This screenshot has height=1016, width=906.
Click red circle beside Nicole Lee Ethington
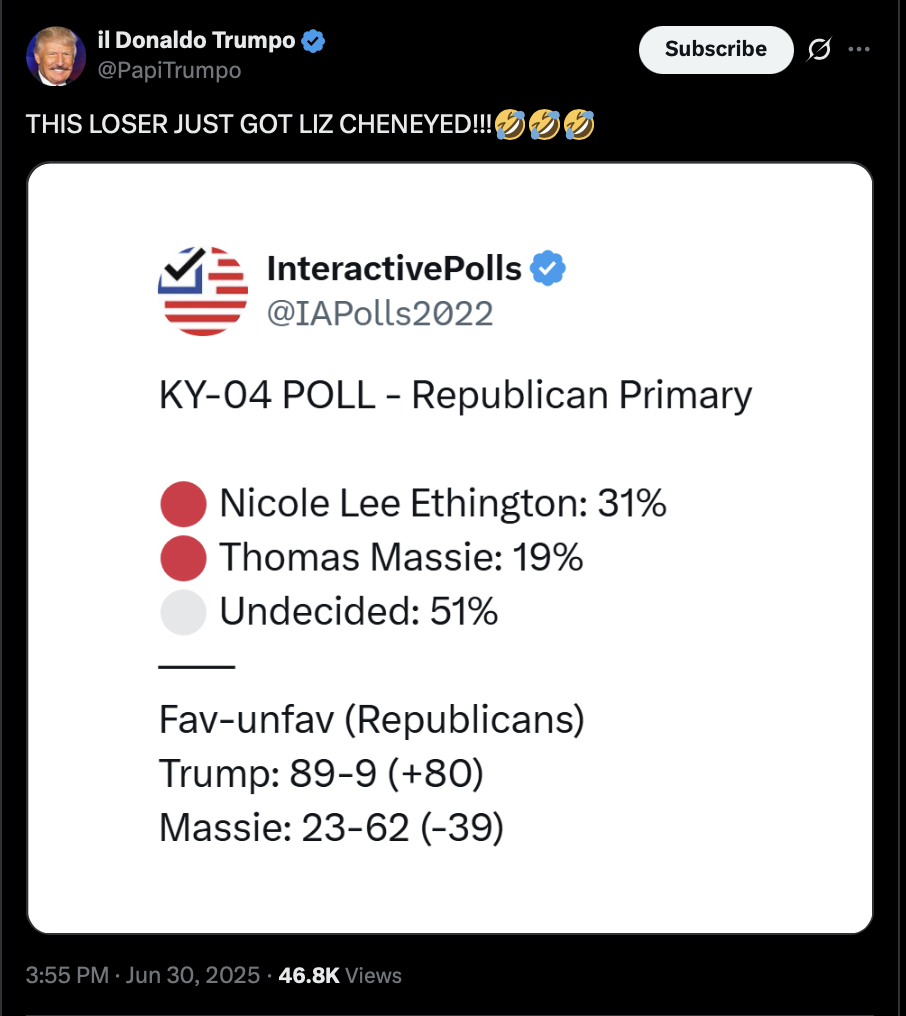pos(183,503)
